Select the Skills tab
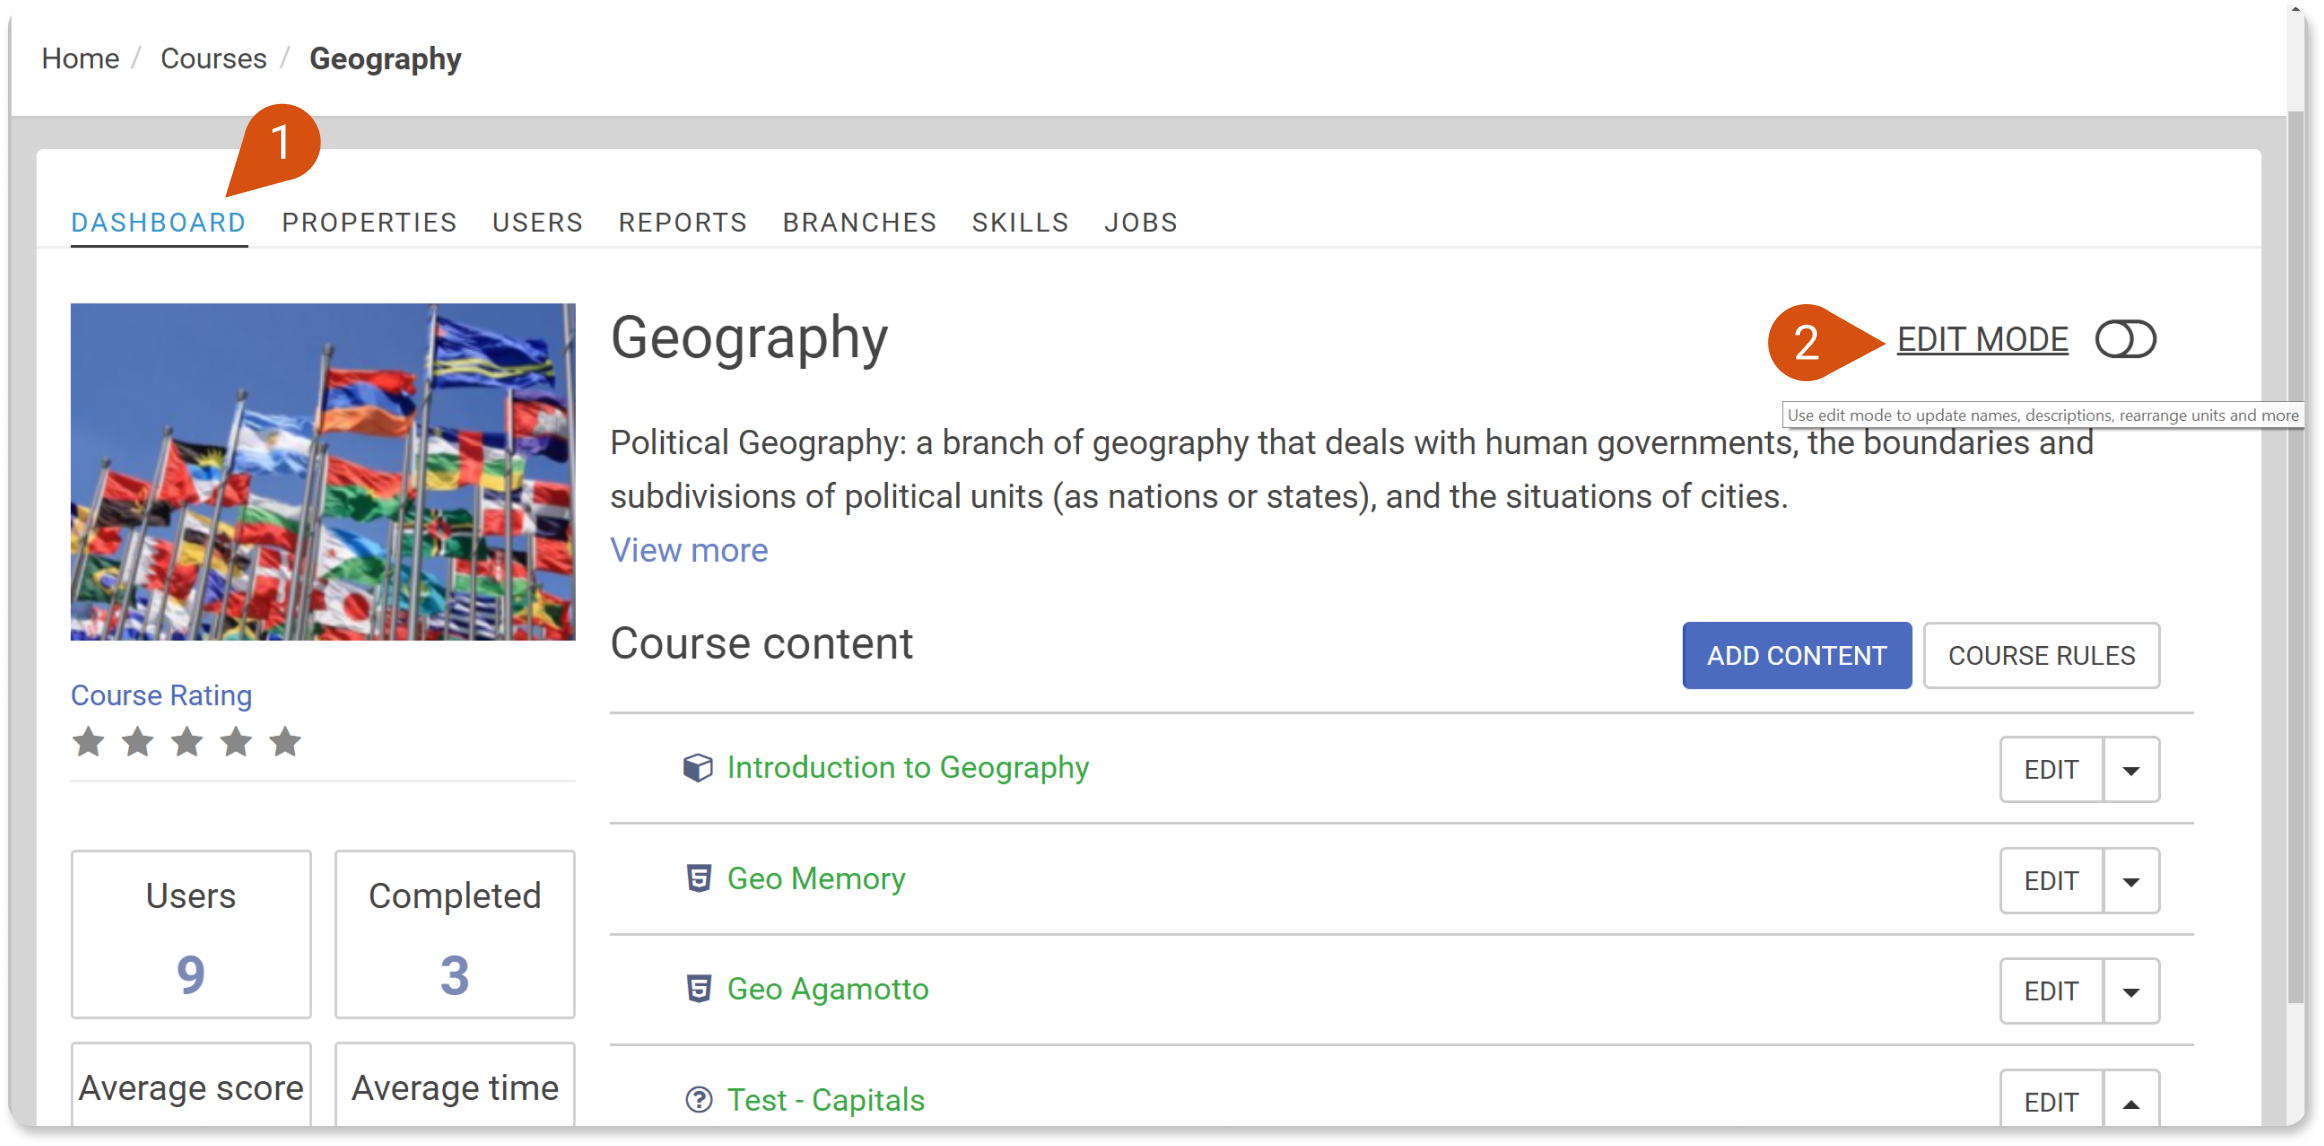Screen dimensions: 2324x1146 click(x=1021, y=223)
